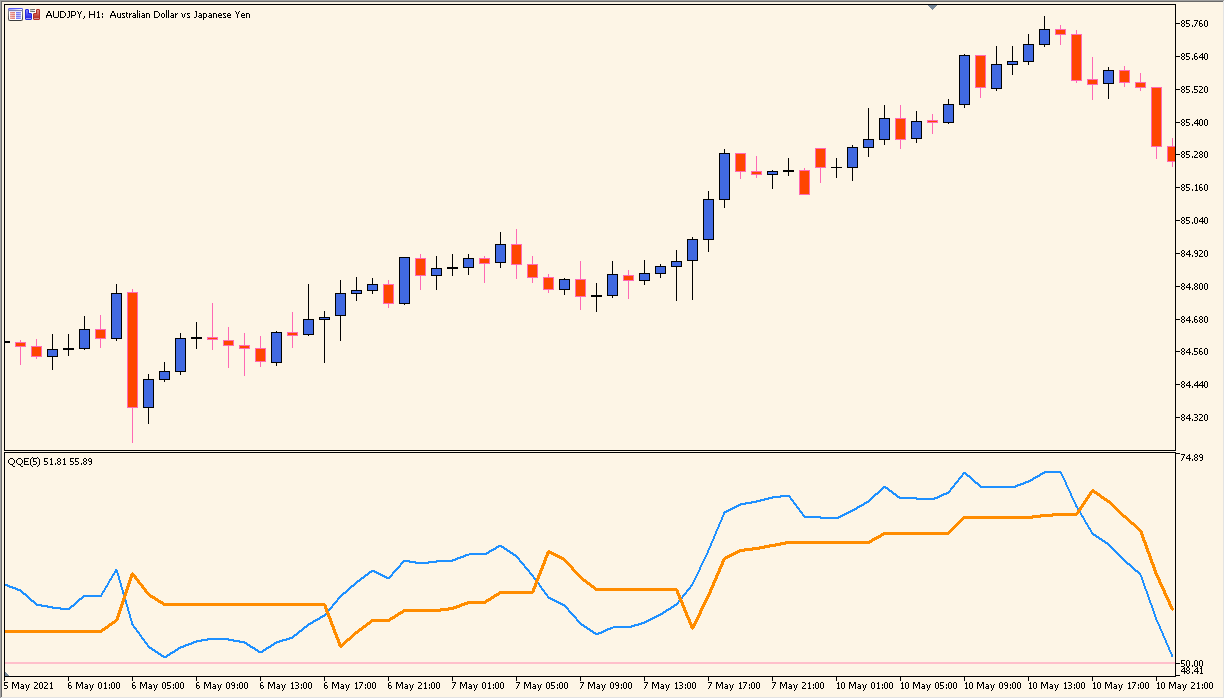Click the 10 May 05:00 time label
The height and width of the screenshot is (699, 1225).
930,686
